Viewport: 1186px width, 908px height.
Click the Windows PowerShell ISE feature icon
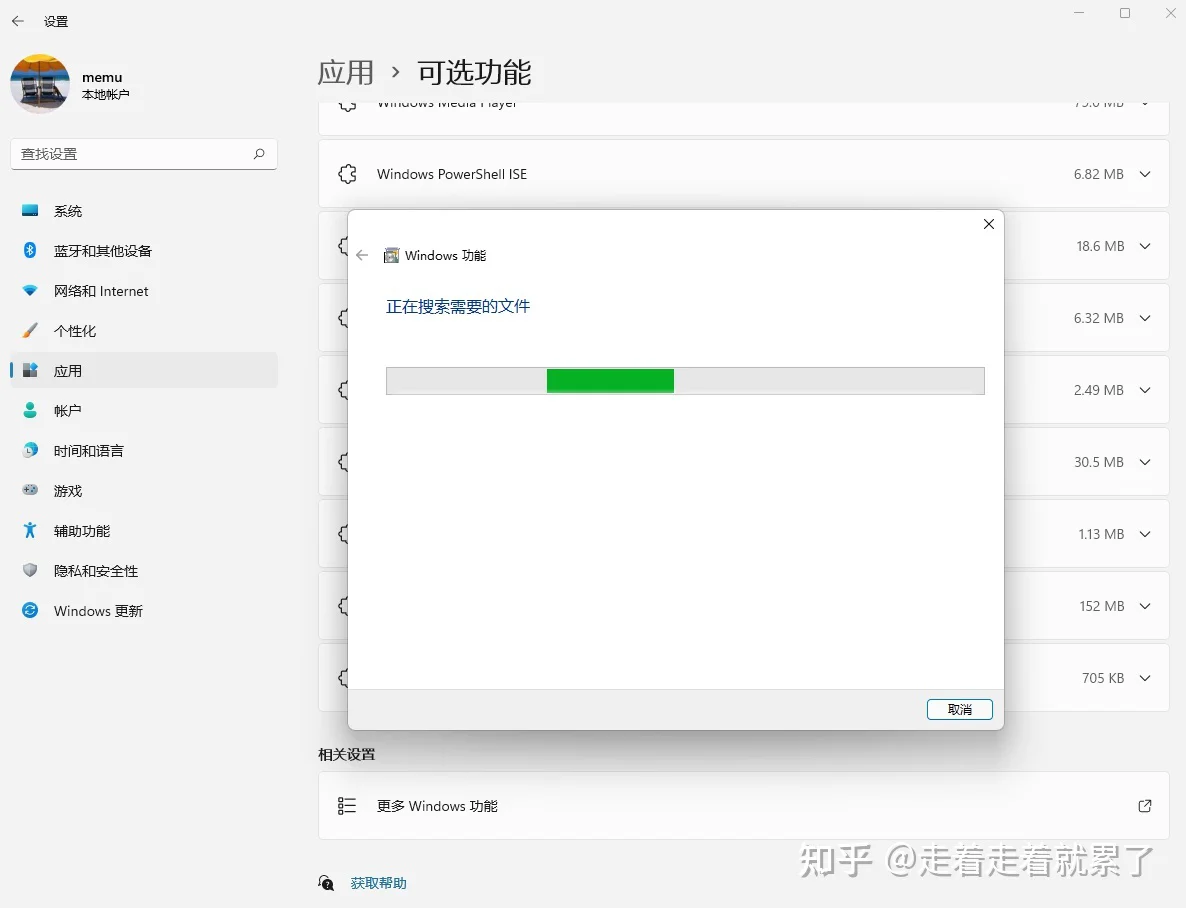coord(347,174)
